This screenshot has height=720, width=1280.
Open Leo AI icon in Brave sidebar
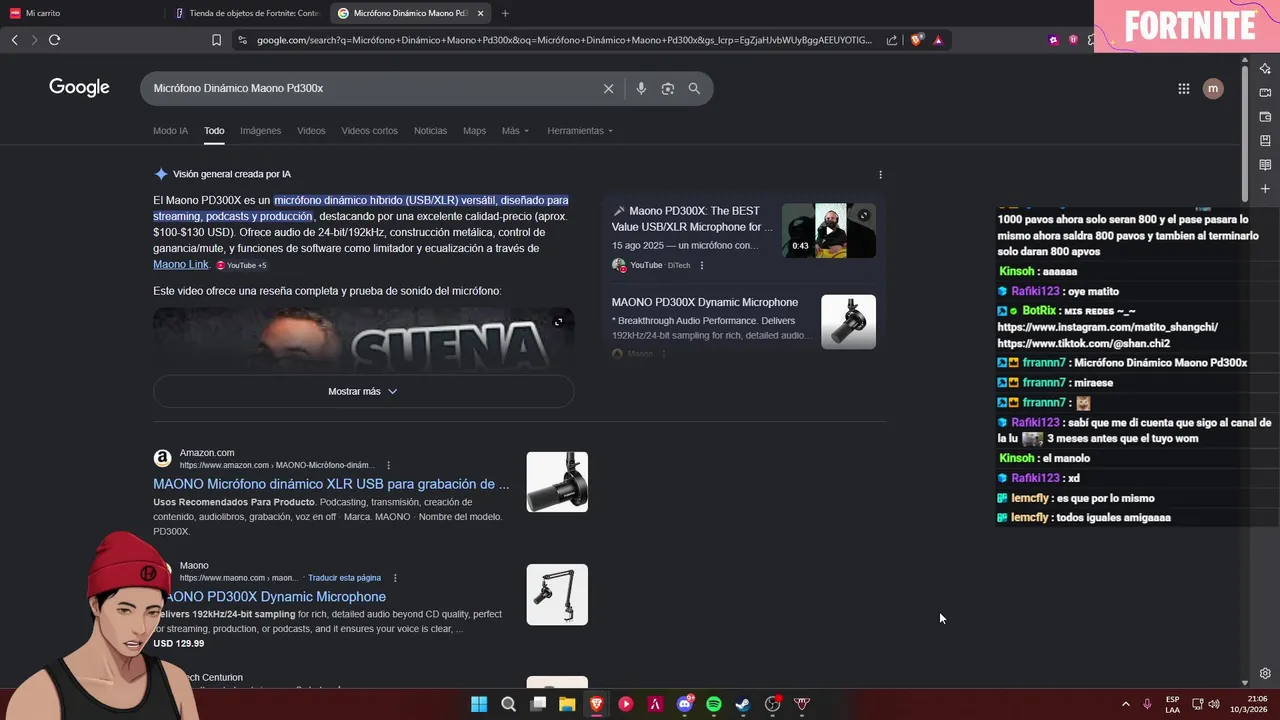[1265, 68]
